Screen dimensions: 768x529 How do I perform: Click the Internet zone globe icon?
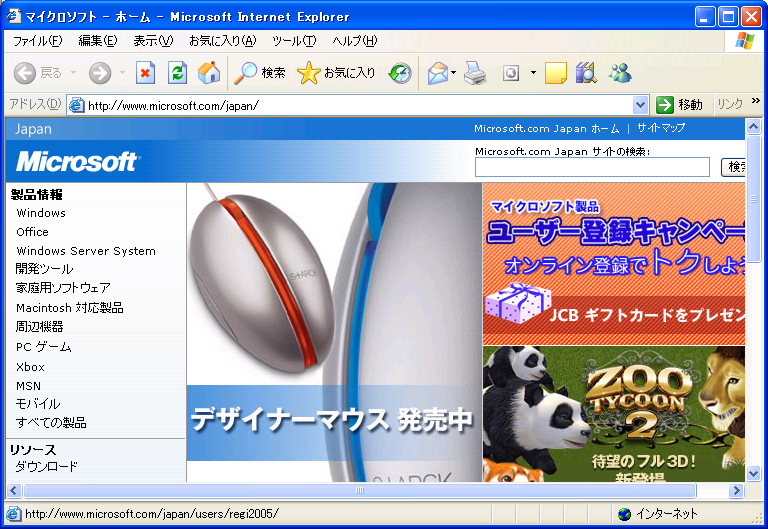(624, 514)
